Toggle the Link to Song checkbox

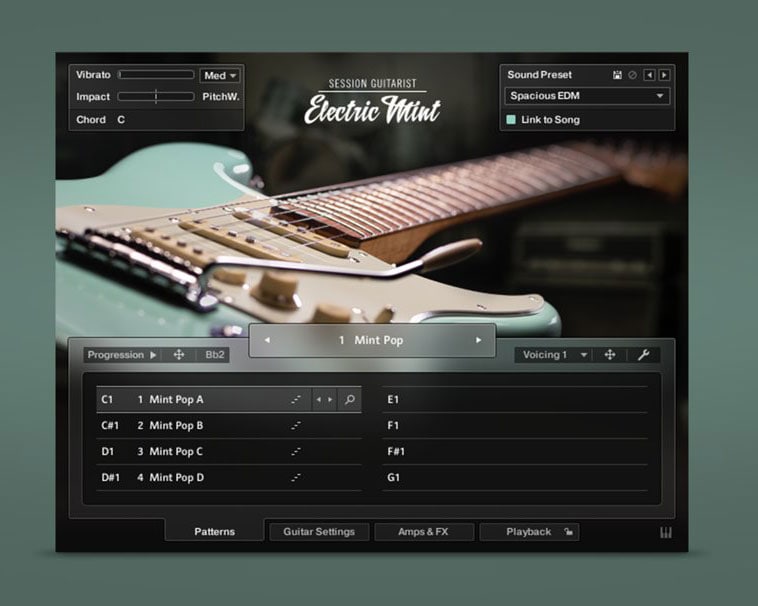pos(511,120)
